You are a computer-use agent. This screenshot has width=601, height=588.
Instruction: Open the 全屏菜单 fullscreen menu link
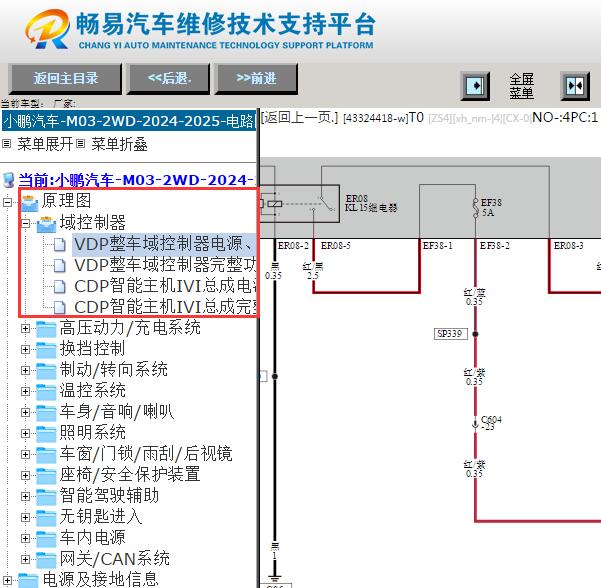(x=521, y=86)
